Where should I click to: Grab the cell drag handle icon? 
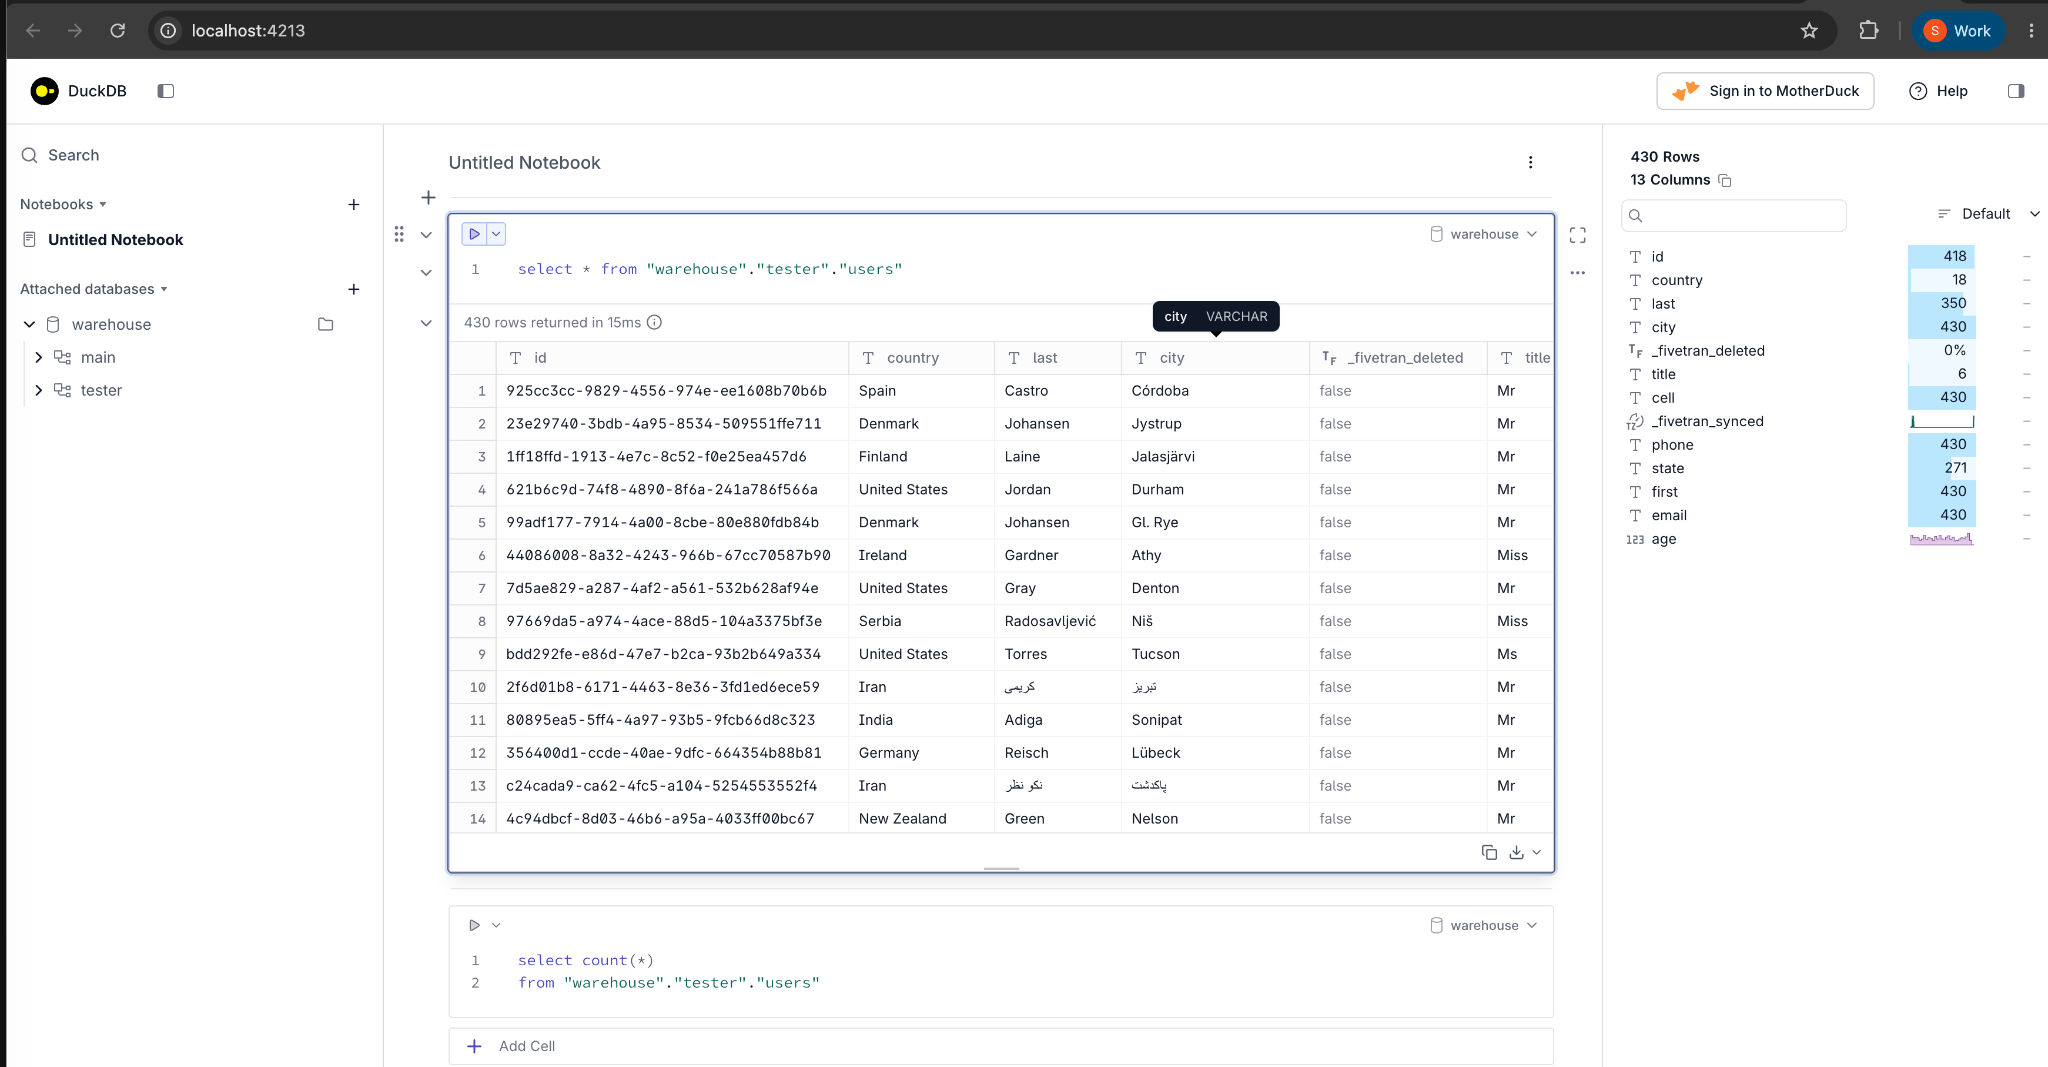[x=399, y=234]
